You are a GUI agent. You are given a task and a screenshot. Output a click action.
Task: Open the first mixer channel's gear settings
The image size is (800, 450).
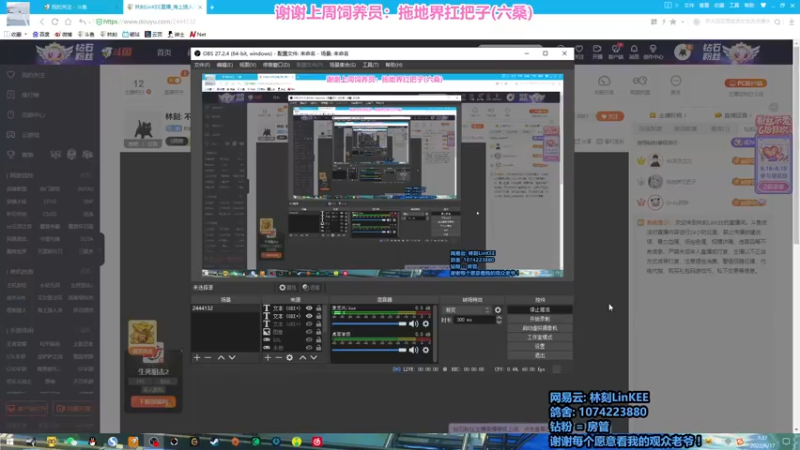tap(426, 323)
